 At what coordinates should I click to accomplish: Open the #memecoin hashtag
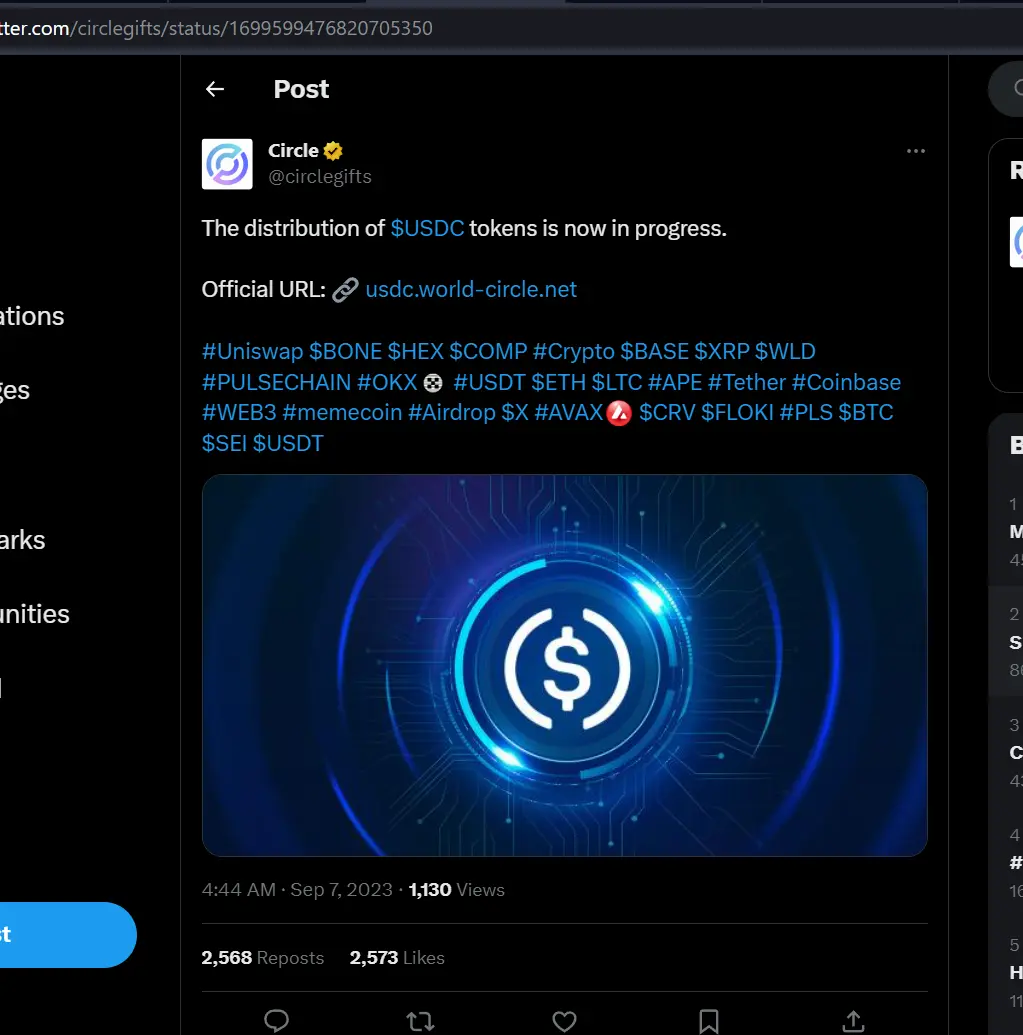pos(342,413)
